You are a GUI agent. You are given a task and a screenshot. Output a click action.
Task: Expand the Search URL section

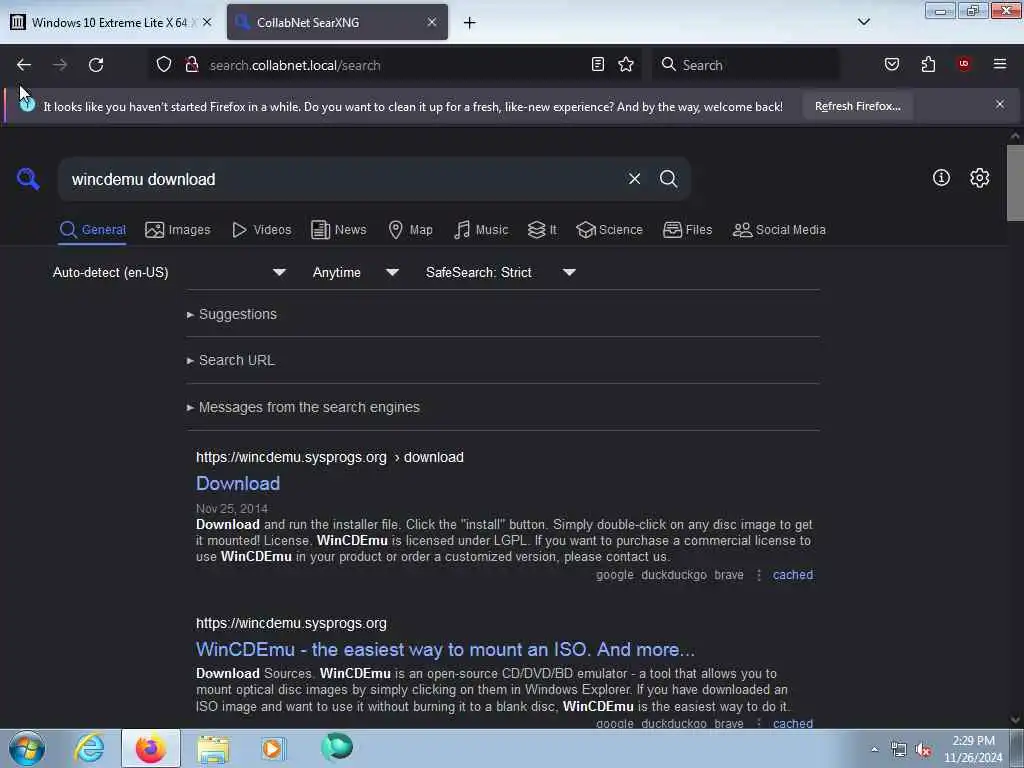point(231,360)
